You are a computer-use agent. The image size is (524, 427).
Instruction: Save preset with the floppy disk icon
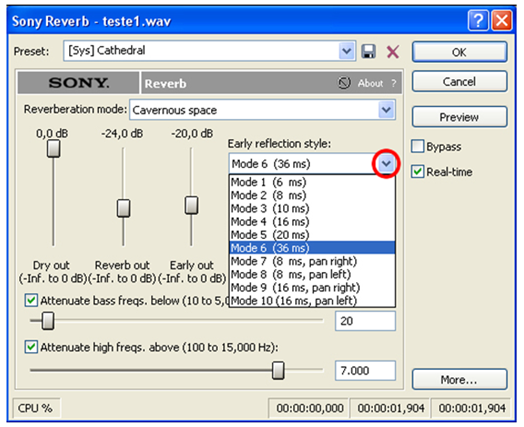[369, 52]
